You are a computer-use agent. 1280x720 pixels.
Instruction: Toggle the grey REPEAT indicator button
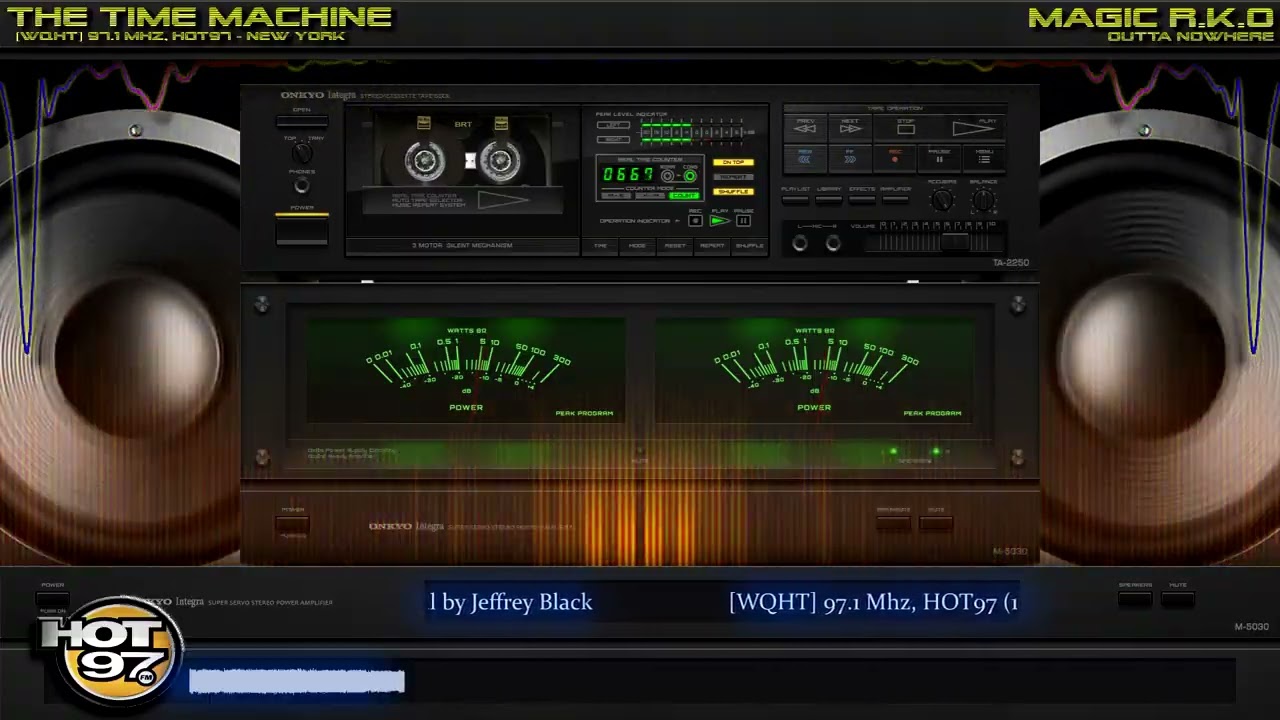coord(733,176)
